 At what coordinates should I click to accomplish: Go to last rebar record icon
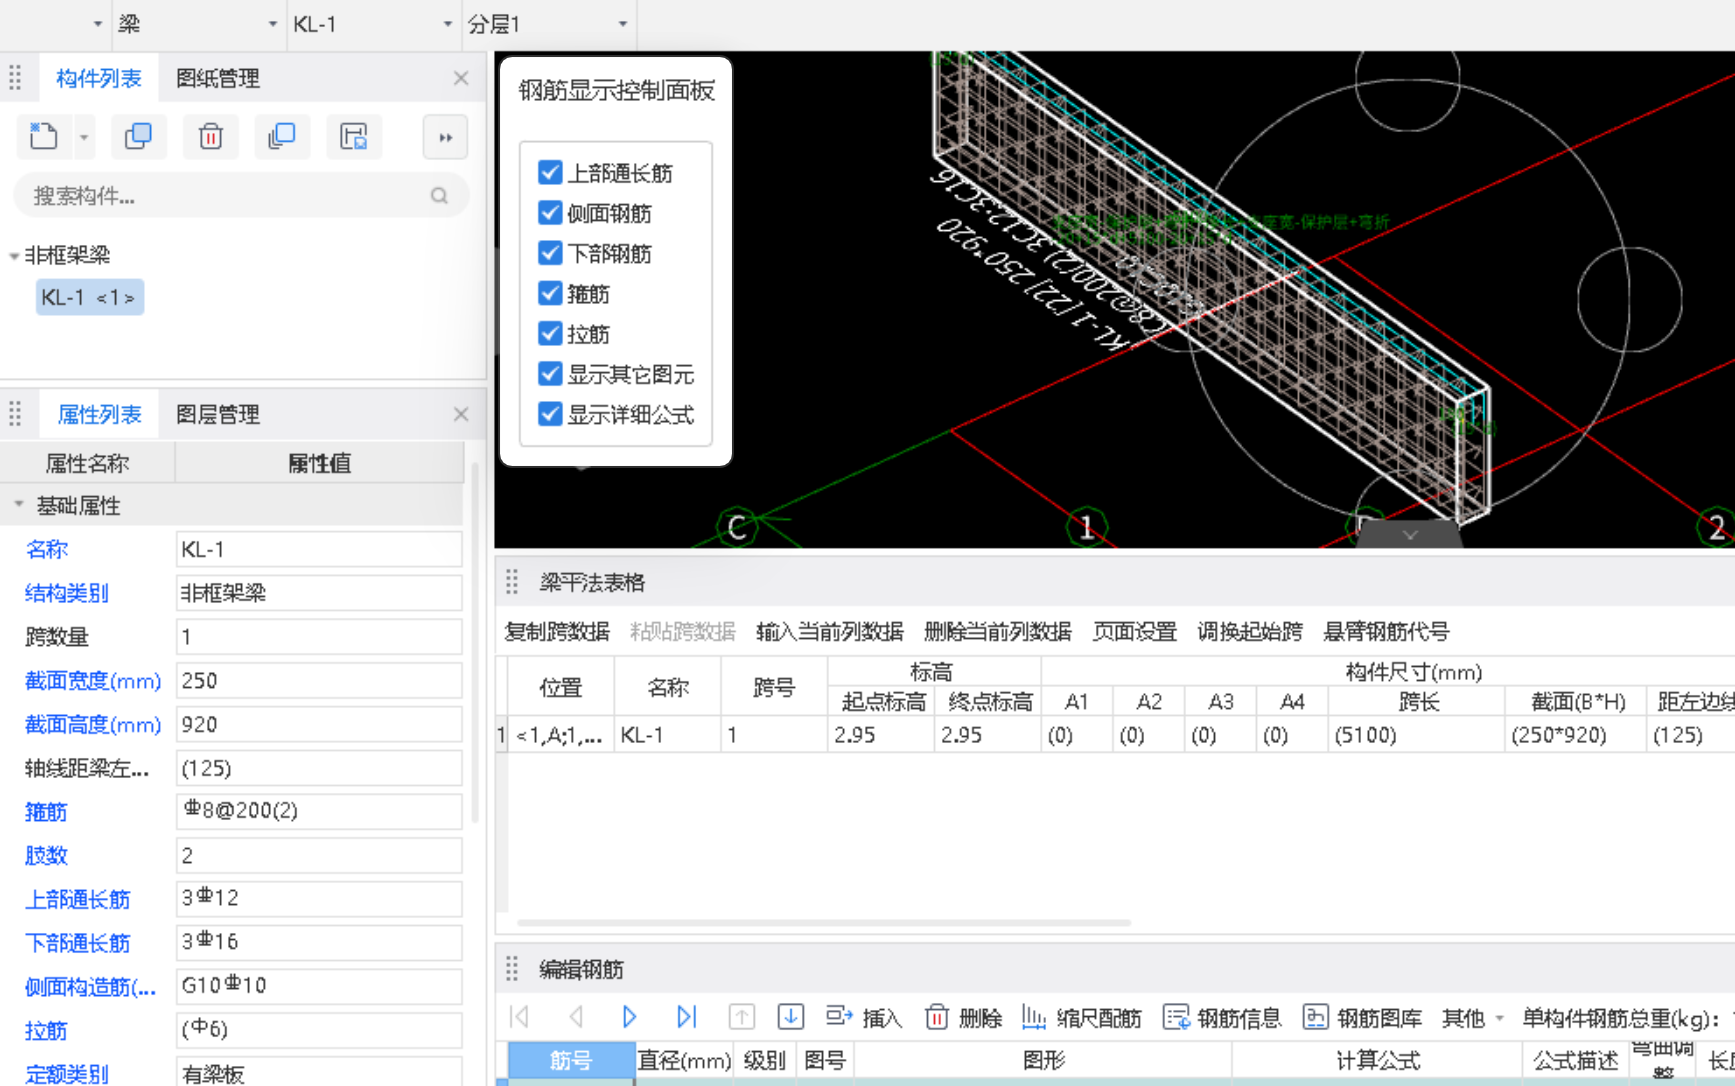pyautogui.click(x=686, y=1017)
